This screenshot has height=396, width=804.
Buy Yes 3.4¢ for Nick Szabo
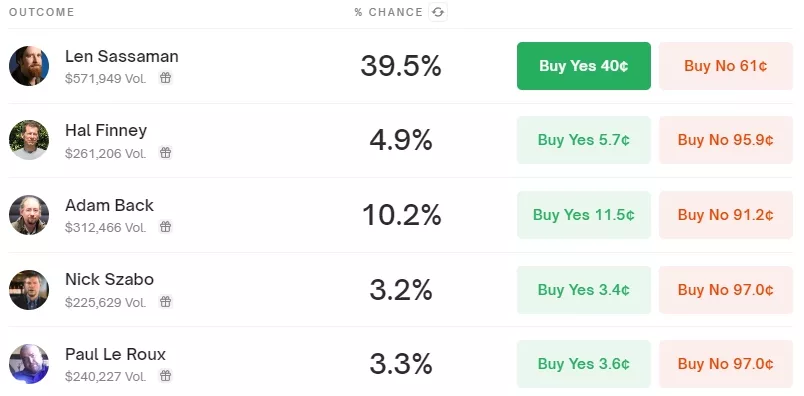point(584,290)
